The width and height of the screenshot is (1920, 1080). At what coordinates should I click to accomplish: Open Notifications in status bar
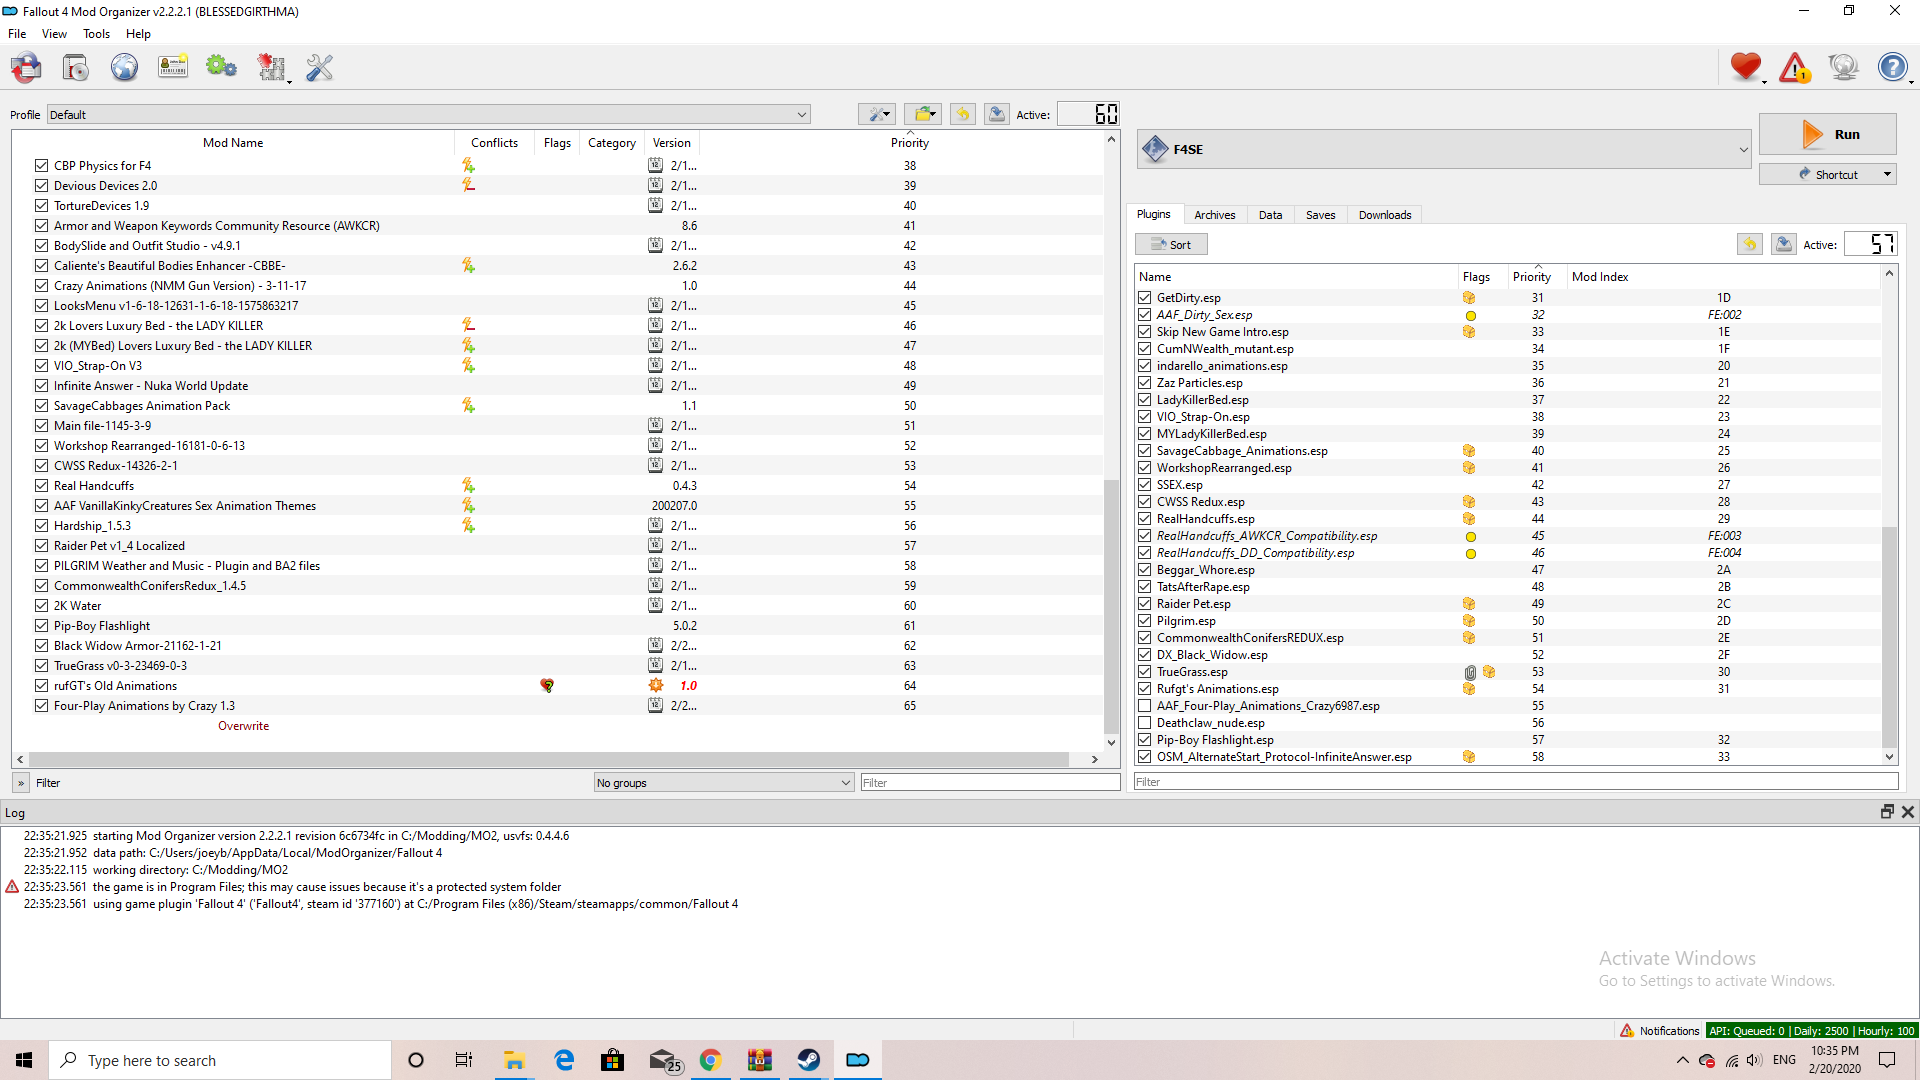pyautogui.click(x=1659, y=1031)
